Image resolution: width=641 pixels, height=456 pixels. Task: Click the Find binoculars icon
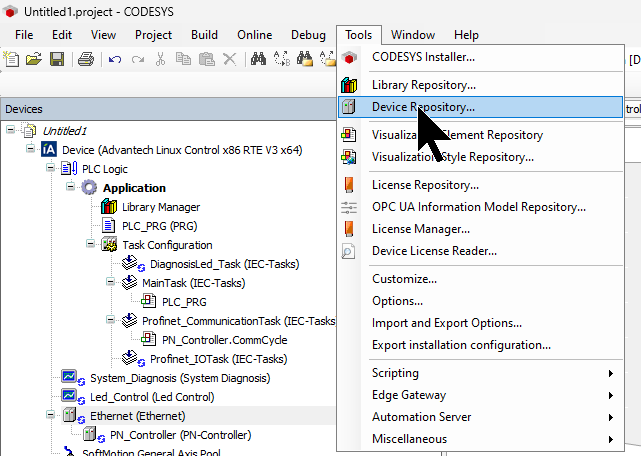(258, 60)
